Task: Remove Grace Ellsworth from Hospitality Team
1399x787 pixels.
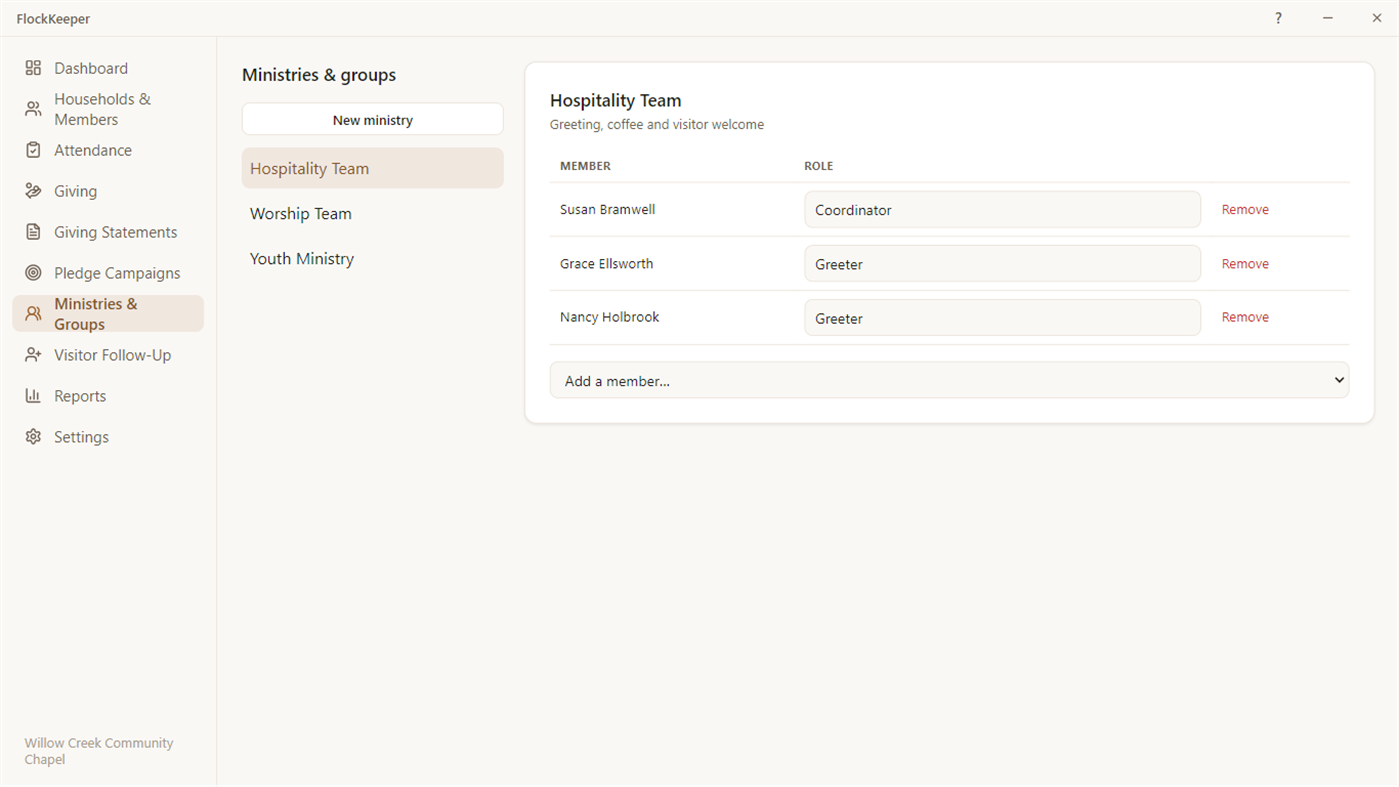Action: pyautogui.click(x=1245, y=264)
